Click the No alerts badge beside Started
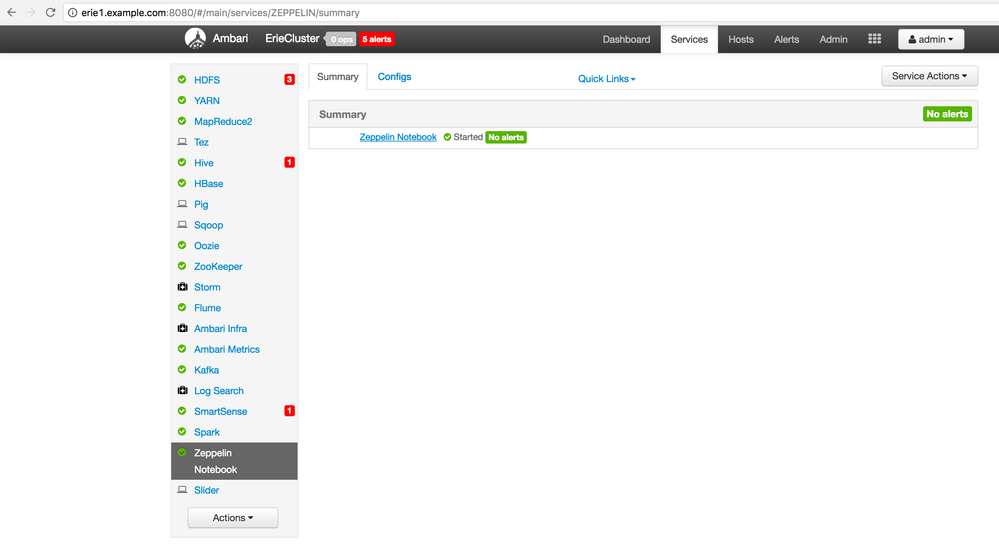Screen dimensions: 999x546 506,137
